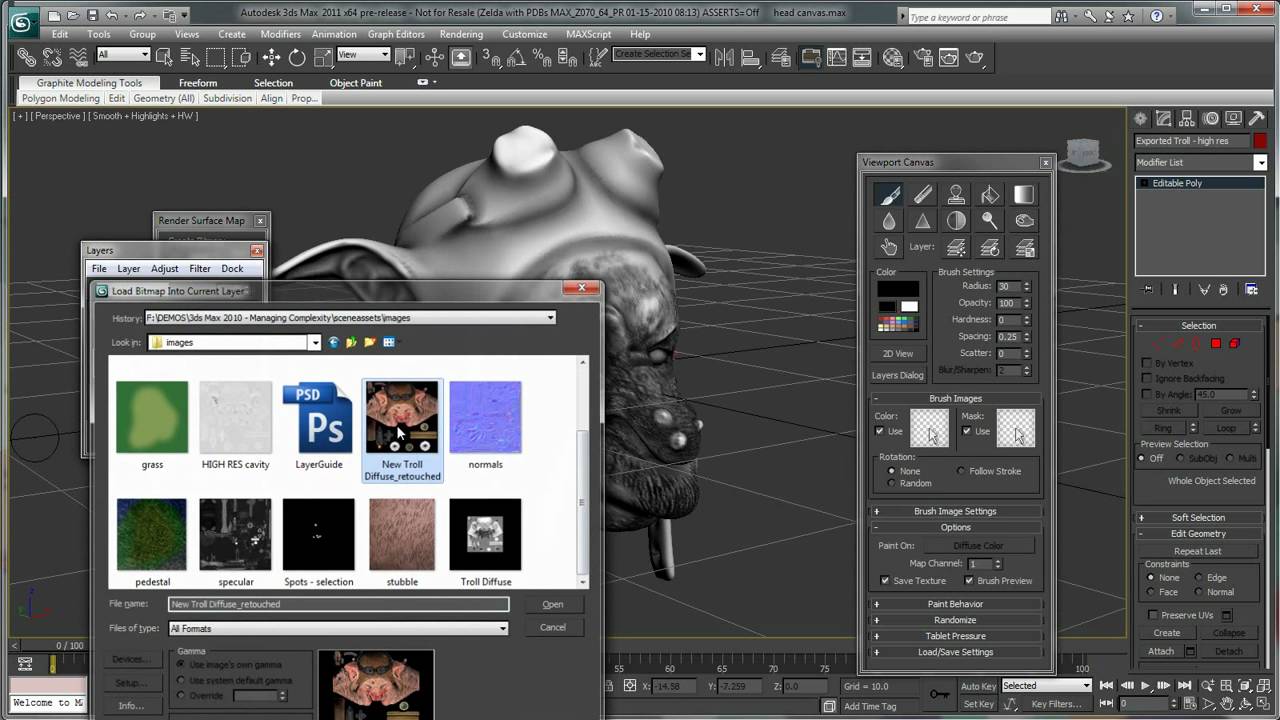The image size is (1280, 720).
Task: Click the Diffuse Color Paint On button
Action: click(978, 546)
